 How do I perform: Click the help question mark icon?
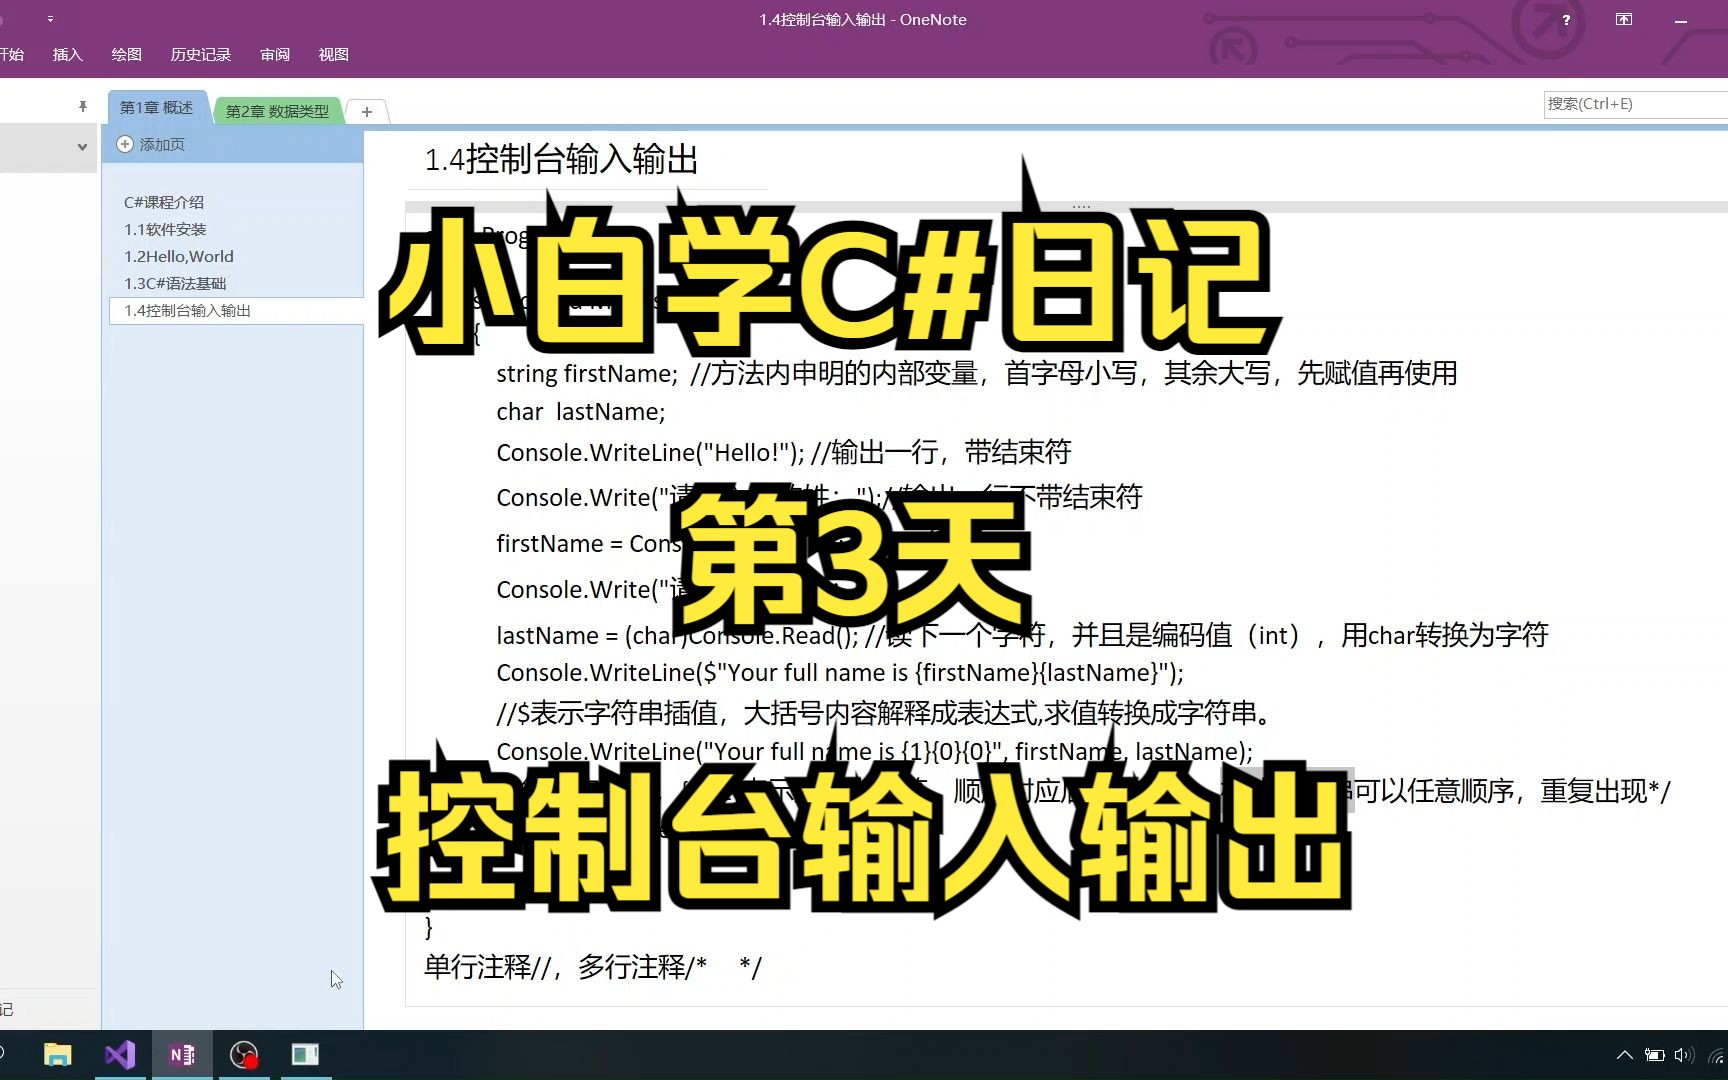coord(1566,19)
